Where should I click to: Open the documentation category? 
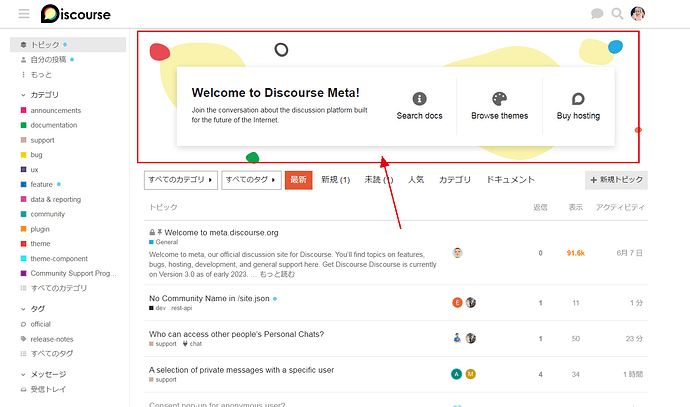[x=54, y=125]
